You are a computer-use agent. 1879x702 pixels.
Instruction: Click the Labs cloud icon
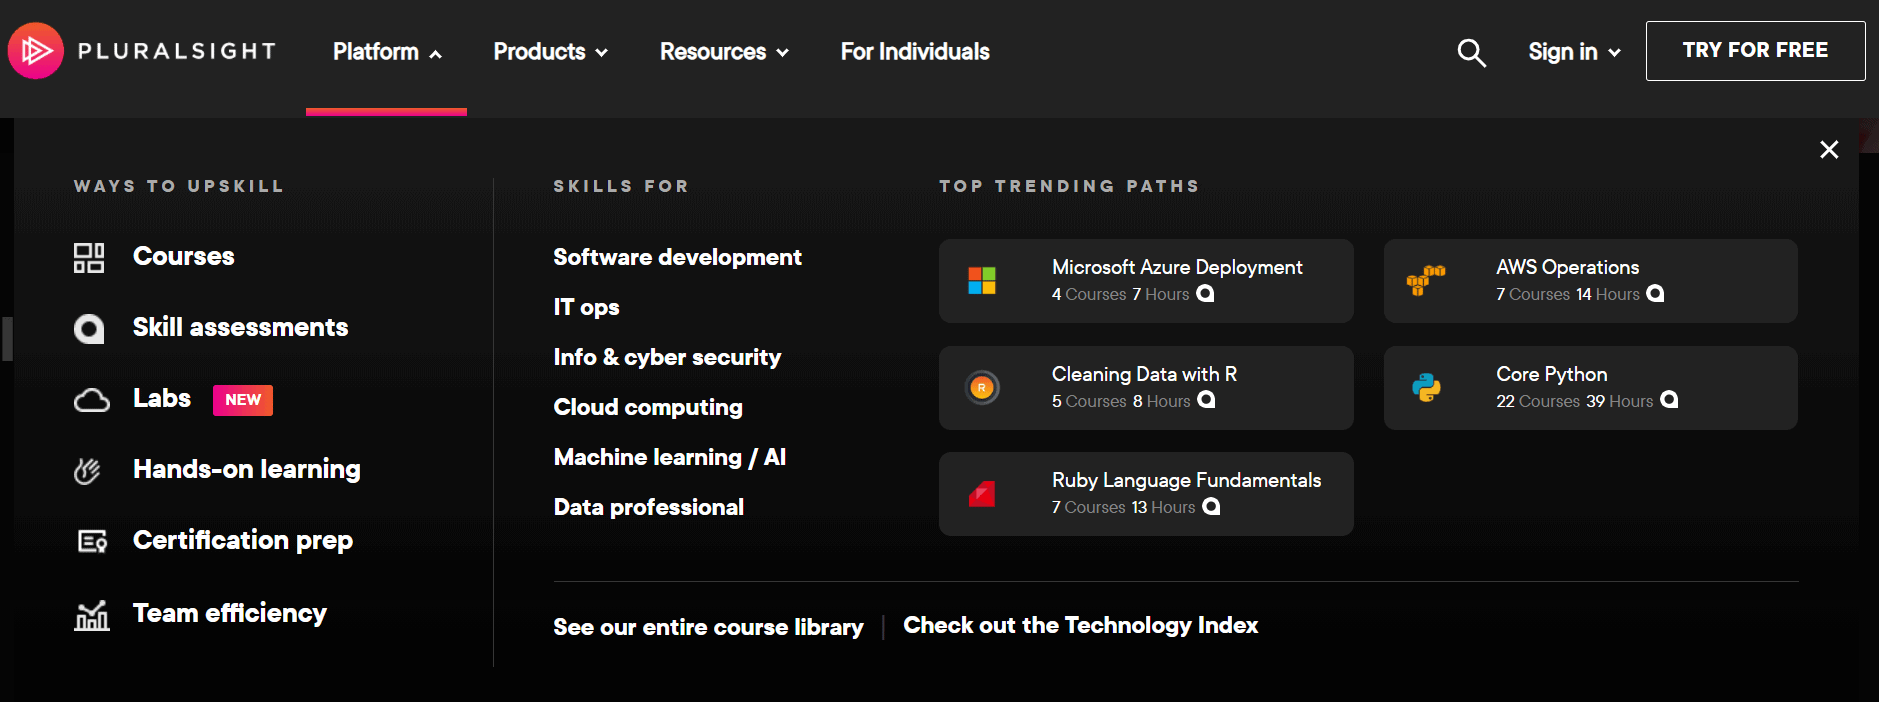pos(92,400)
